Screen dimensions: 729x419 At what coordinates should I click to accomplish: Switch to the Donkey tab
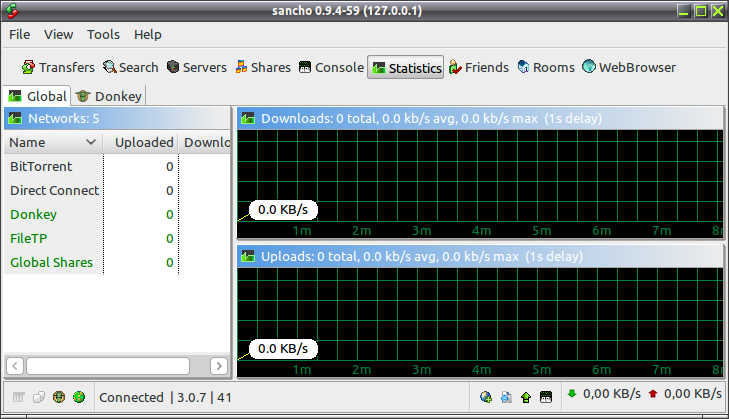pyautogui.click(x=109, y=96)
